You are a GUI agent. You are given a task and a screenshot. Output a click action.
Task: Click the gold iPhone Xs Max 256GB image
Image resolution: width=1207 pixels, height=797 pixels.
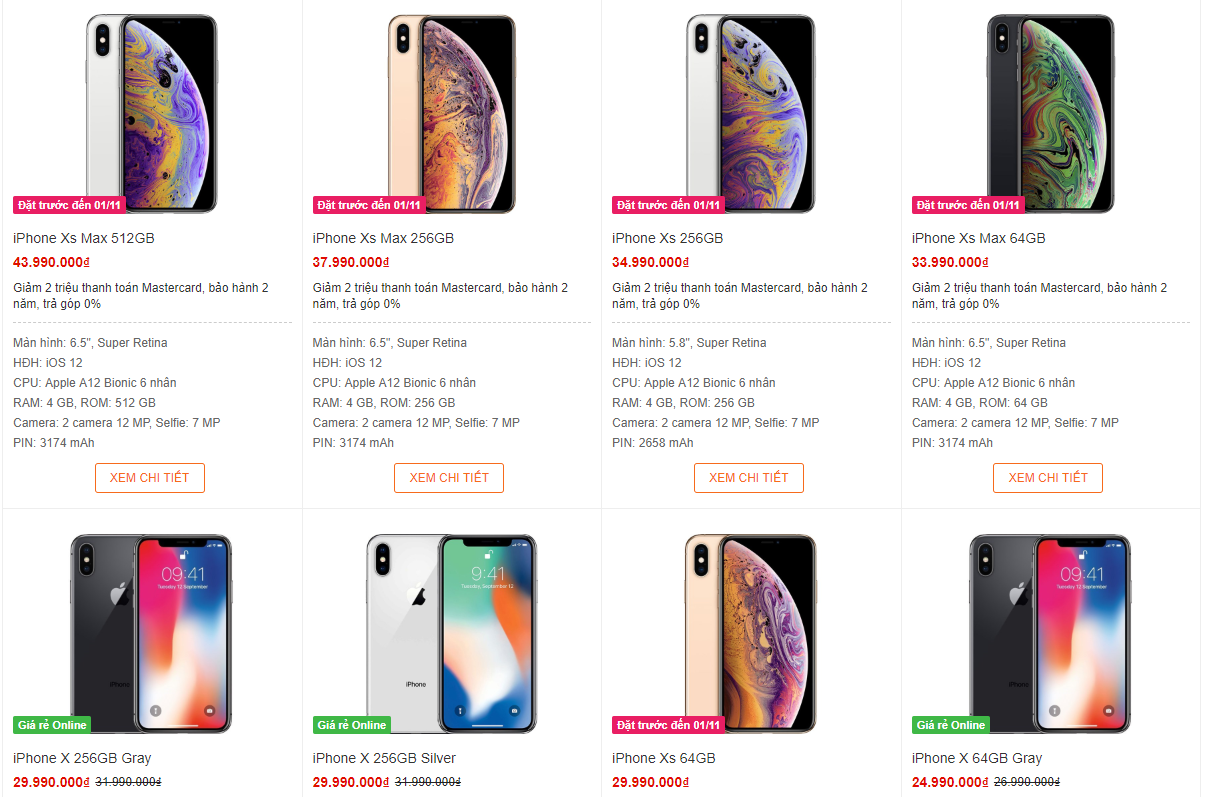click(x=451, y=113)
